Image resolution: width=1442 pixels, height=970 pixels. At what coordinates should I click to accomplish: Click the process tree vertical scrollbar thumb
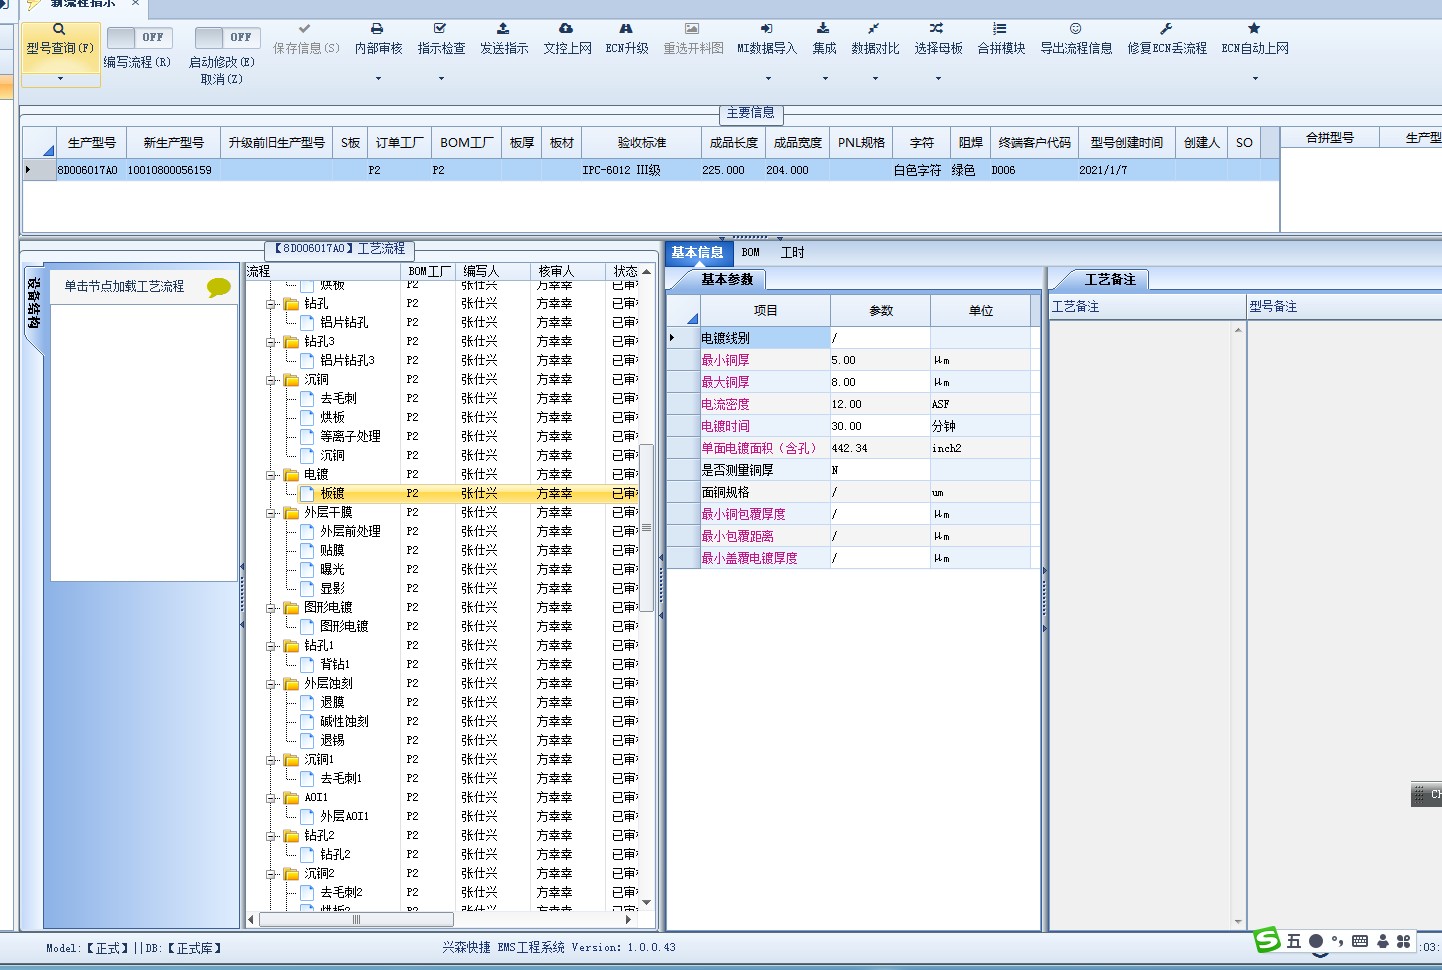pyautogui.click(x=647, y=528)
